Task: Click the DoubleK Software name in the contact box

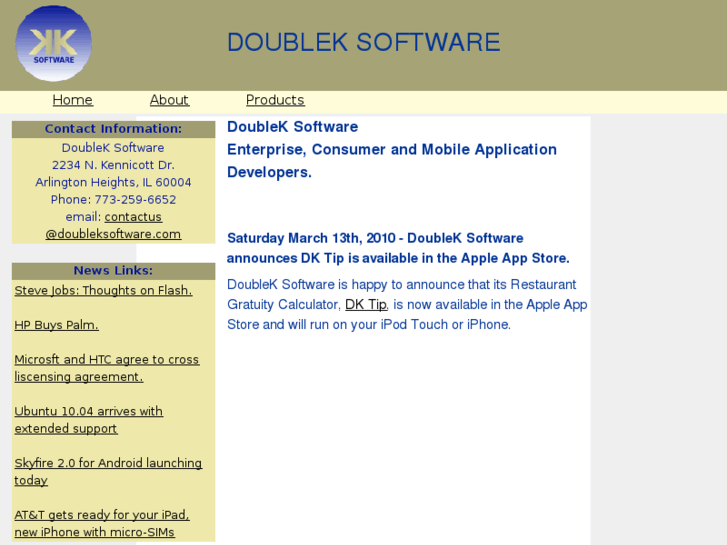Action: (x=113, y=148)
